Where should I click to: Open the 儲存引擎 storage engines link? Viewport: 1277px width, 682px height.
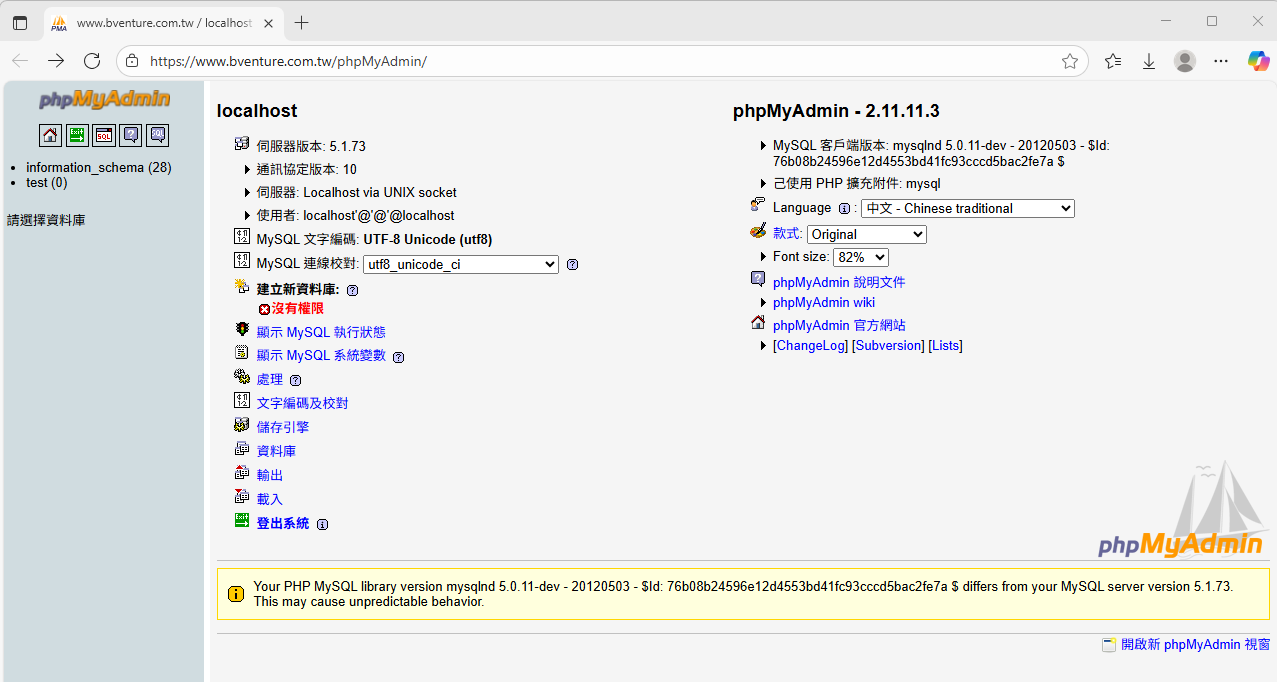283,427
